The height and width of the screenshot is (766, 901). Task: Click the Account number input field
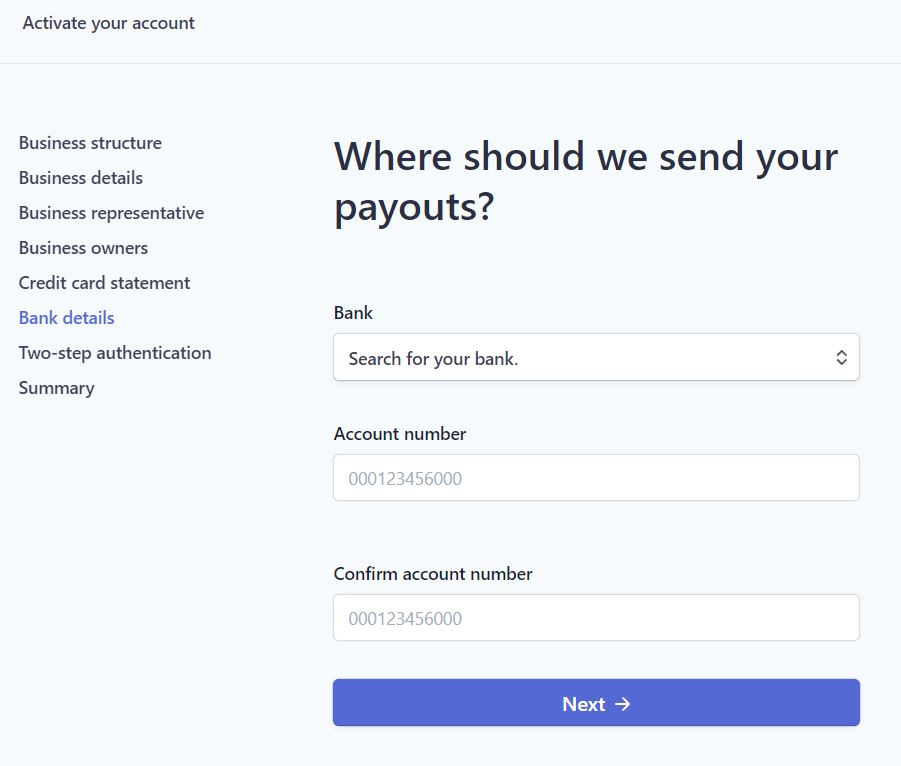point(596,478)
